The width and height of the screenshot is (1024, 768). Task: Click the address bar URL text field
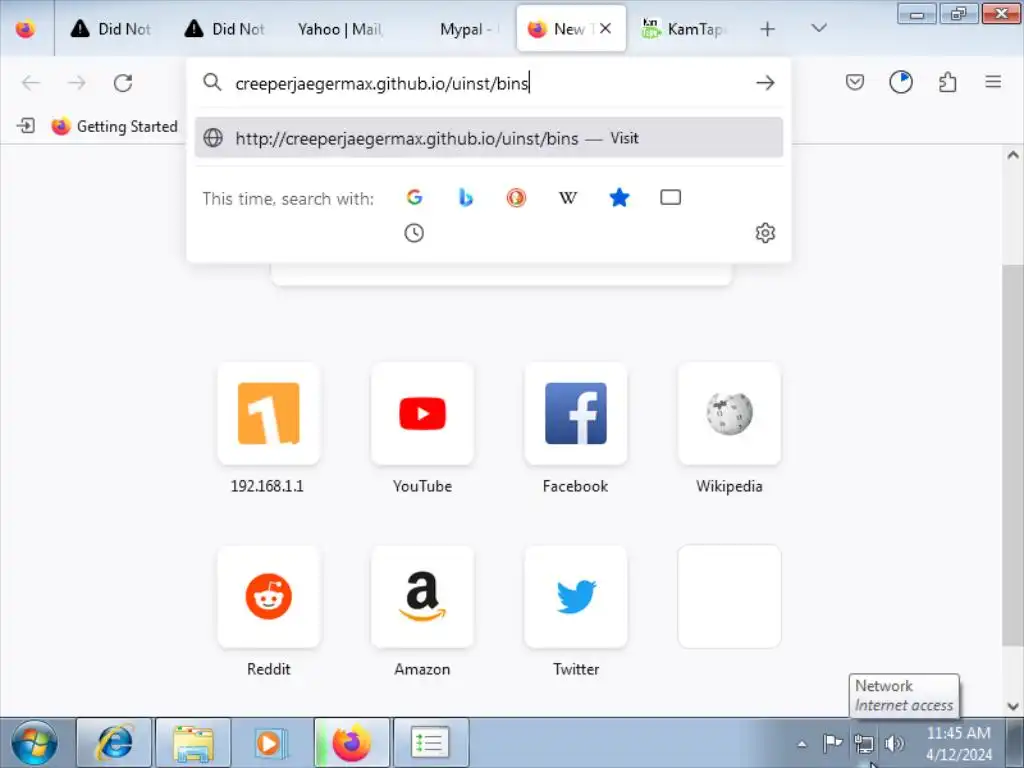[490, 83]
